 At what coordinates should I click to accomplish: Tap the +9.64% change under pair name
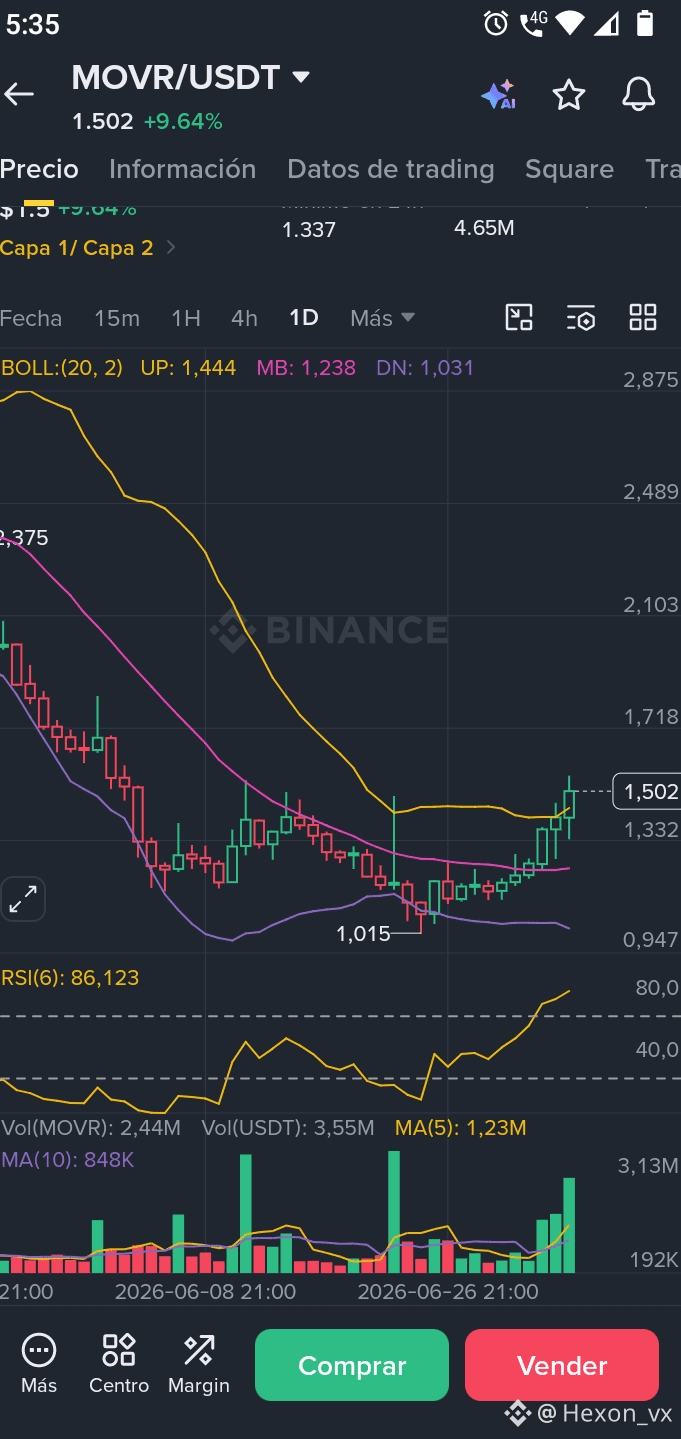coord(183,122)
